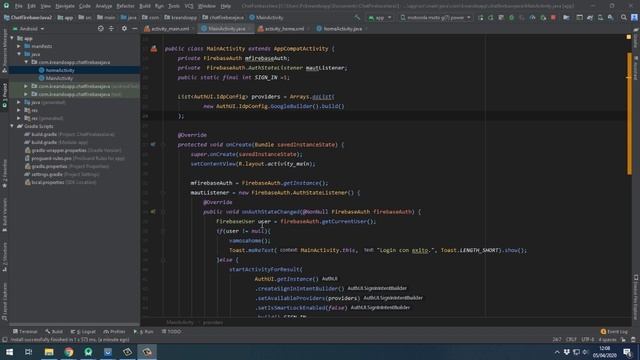Toggle the Project side panel tab
The height and width of the screenshot is (360, 640).
pyautogui.click(x=4, y=95)
